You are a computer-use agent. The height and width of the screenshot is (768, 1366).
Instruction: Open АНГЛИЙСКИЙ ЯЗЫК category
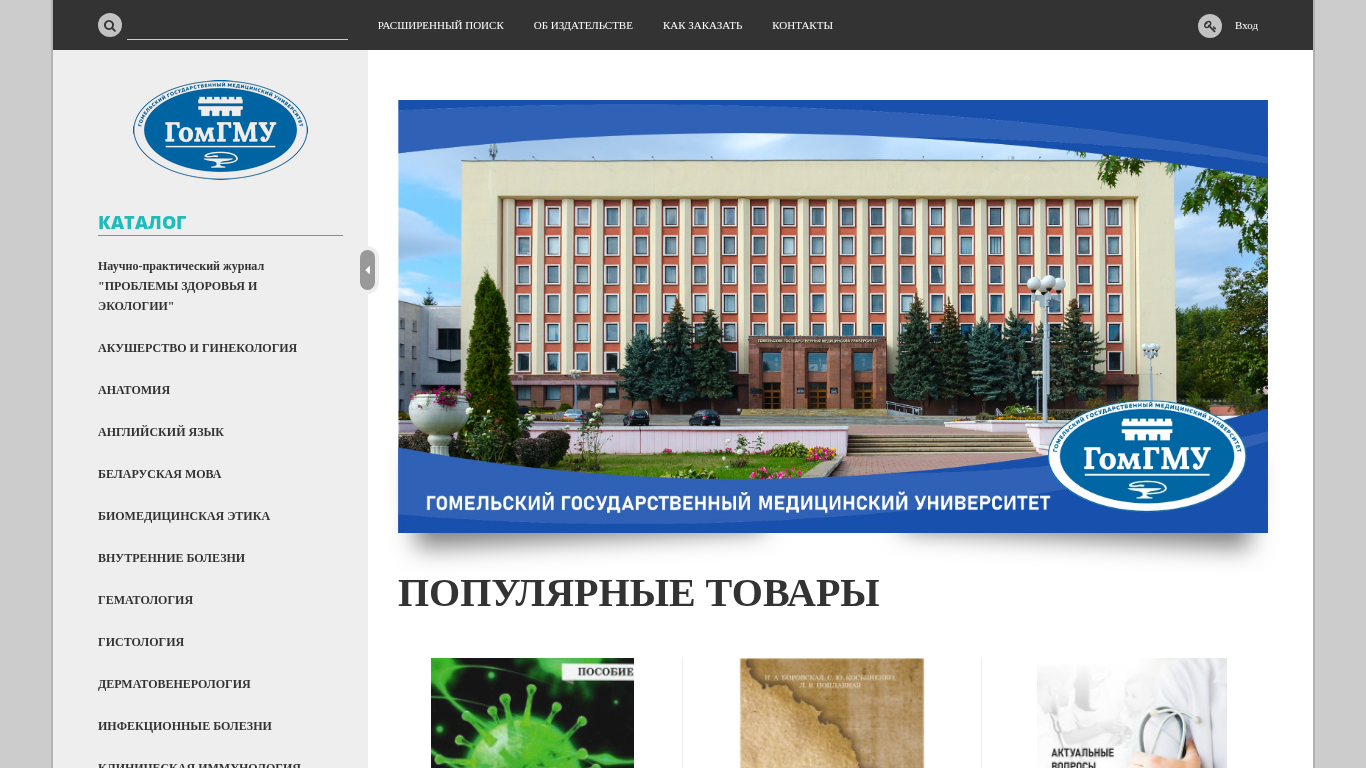point(161,432)
